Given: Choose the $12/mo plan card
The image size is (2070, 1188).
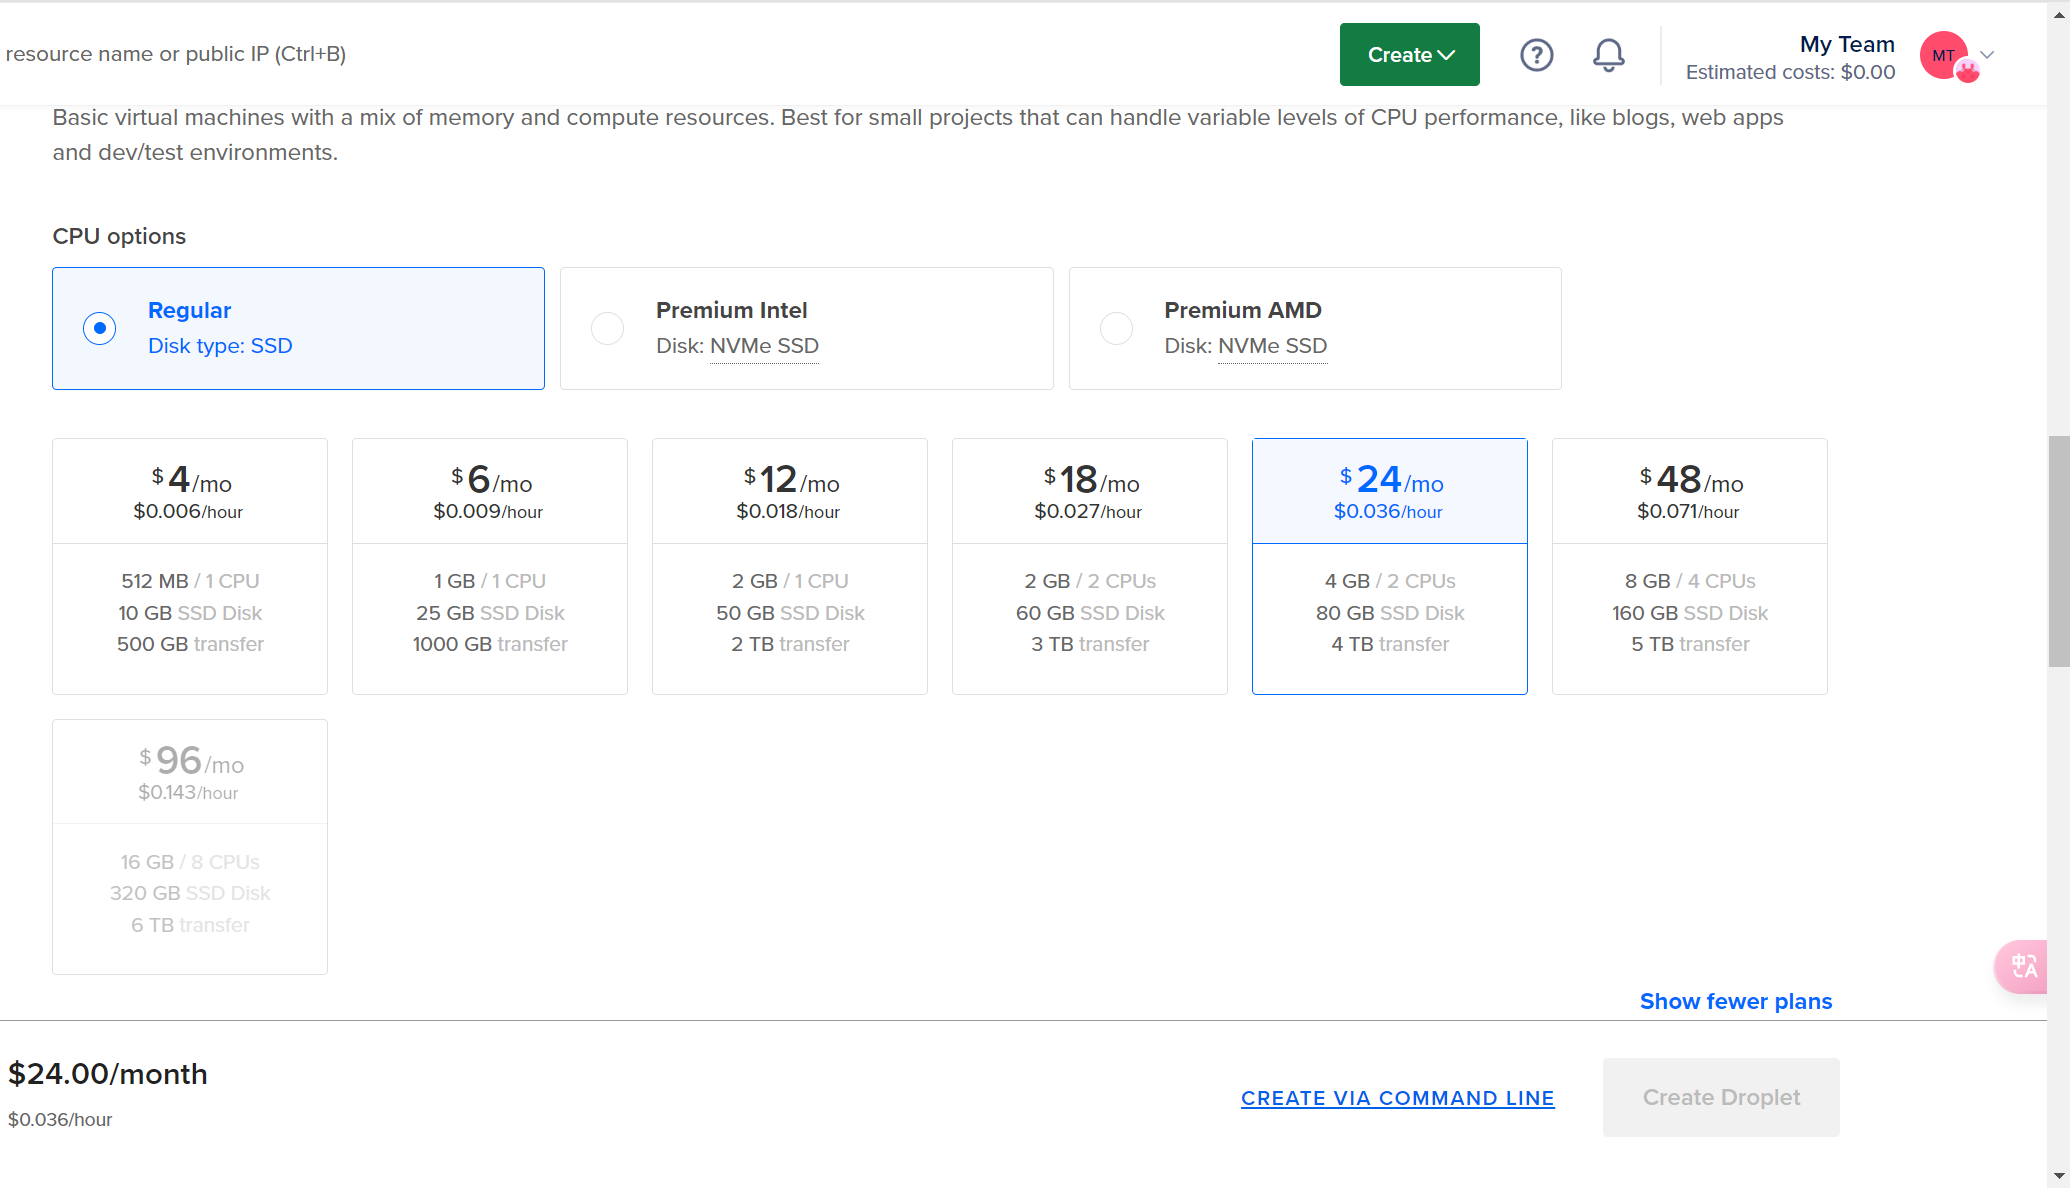Looking at the screenshot, I should [790, 566].
